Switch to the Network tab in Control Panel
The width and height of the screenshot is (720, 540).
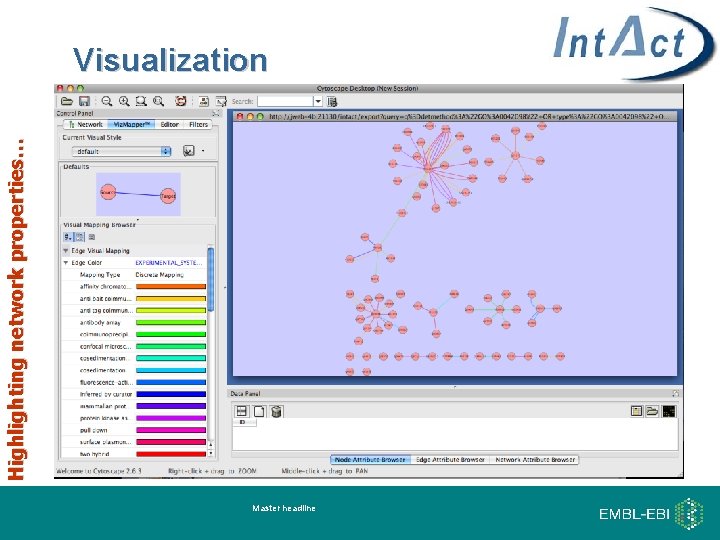[85, 124]
